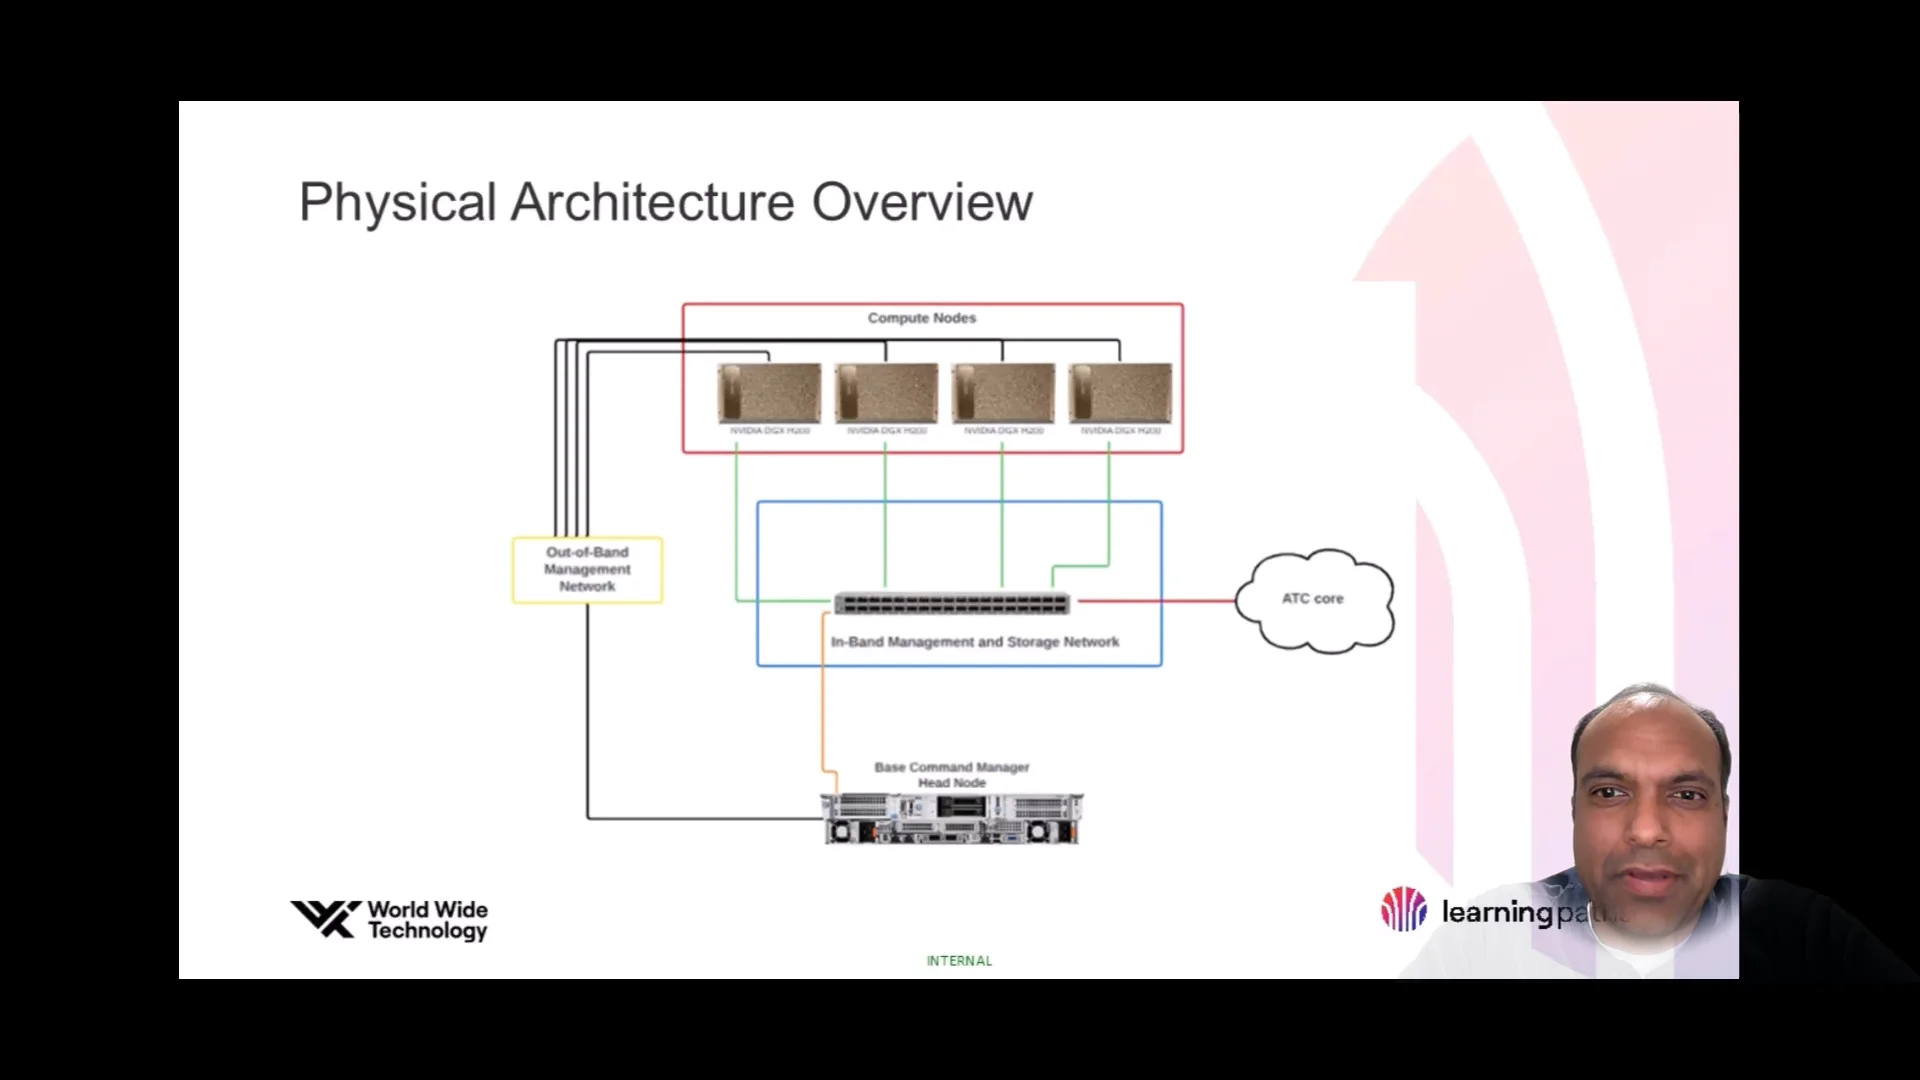The width and height of the screenshot is (1920, 1080).
Task: Click the Base Command Manager Head Node text
Action: click(x=952, y=775)
